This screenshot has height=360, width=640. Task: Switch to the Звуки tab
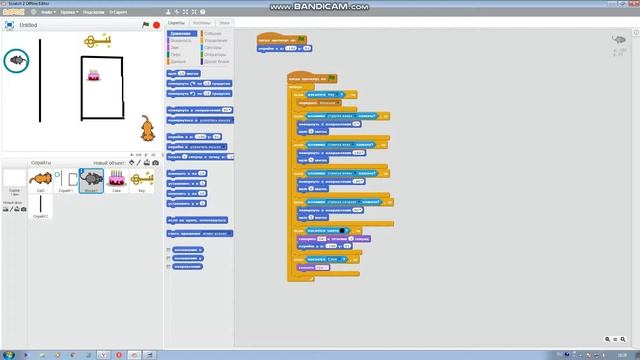224,23
